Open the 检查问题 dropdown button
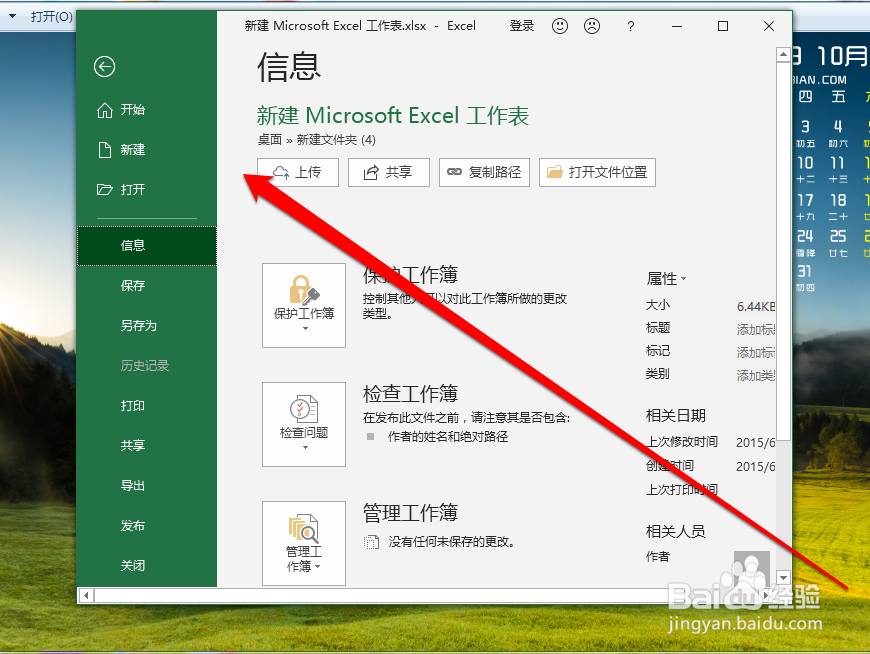 pos(304,424)
